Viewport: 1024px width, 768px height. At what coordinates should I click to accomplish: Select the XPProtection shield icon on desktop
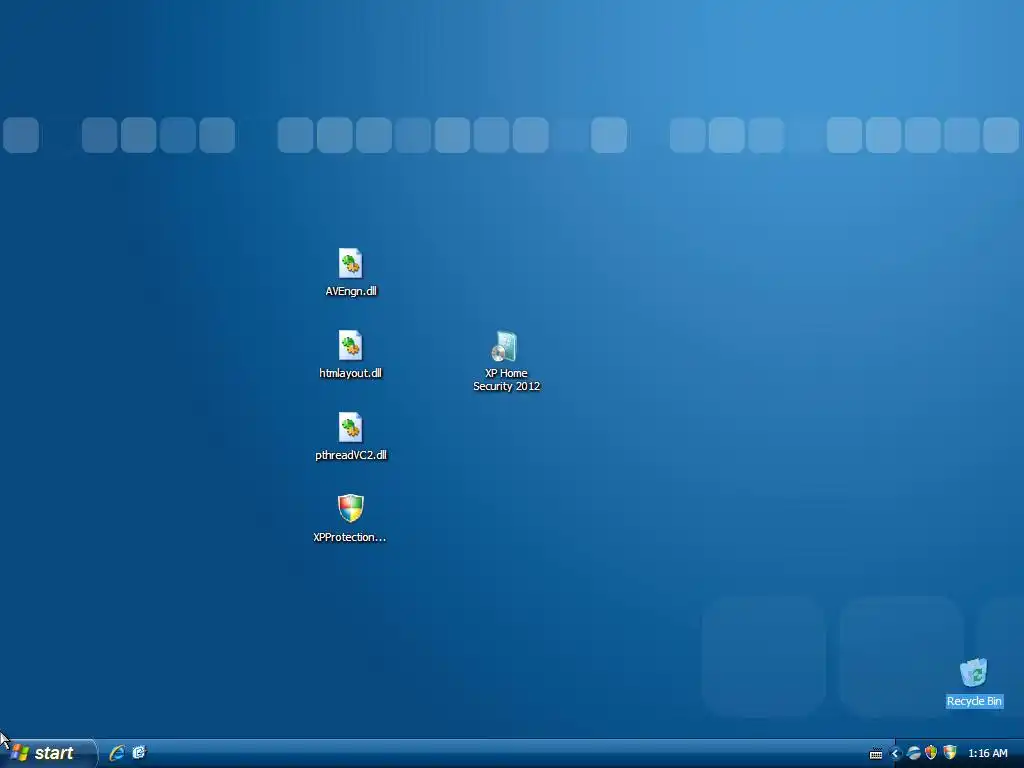point(351,508)
